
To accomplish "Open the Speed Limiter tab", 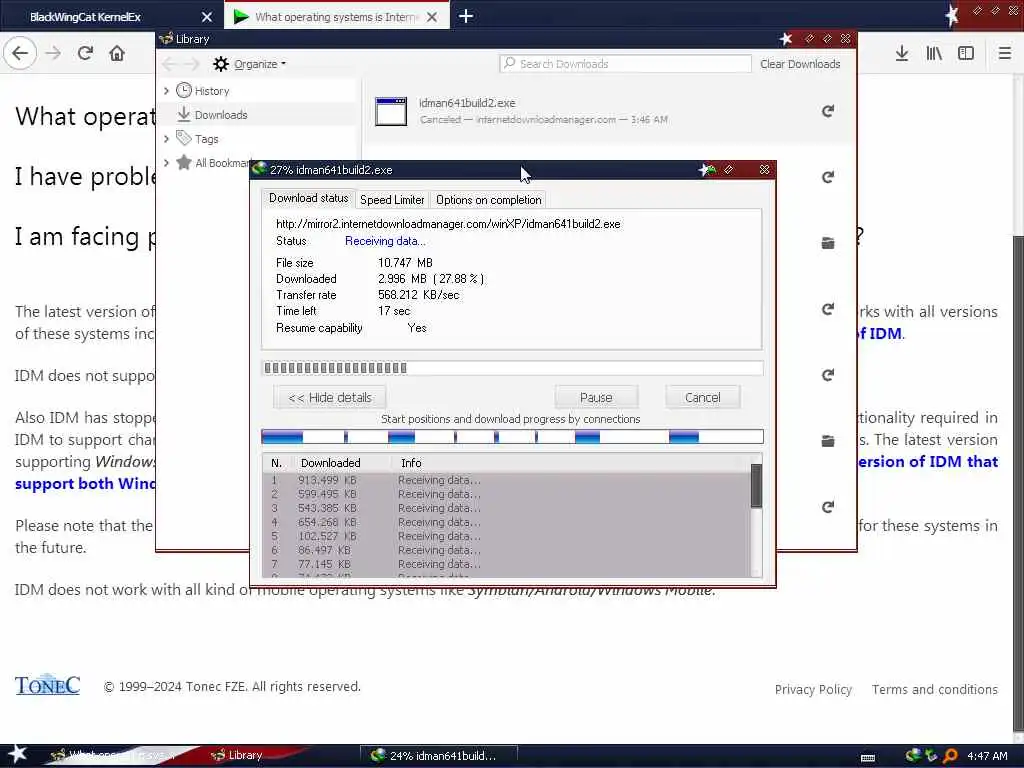I will [x=392, y=200].
